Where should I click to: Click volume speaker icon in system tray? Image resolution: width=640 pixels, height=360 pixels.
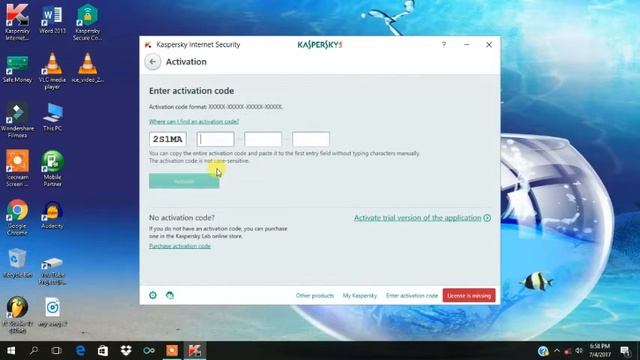click(x=579, y=351)
